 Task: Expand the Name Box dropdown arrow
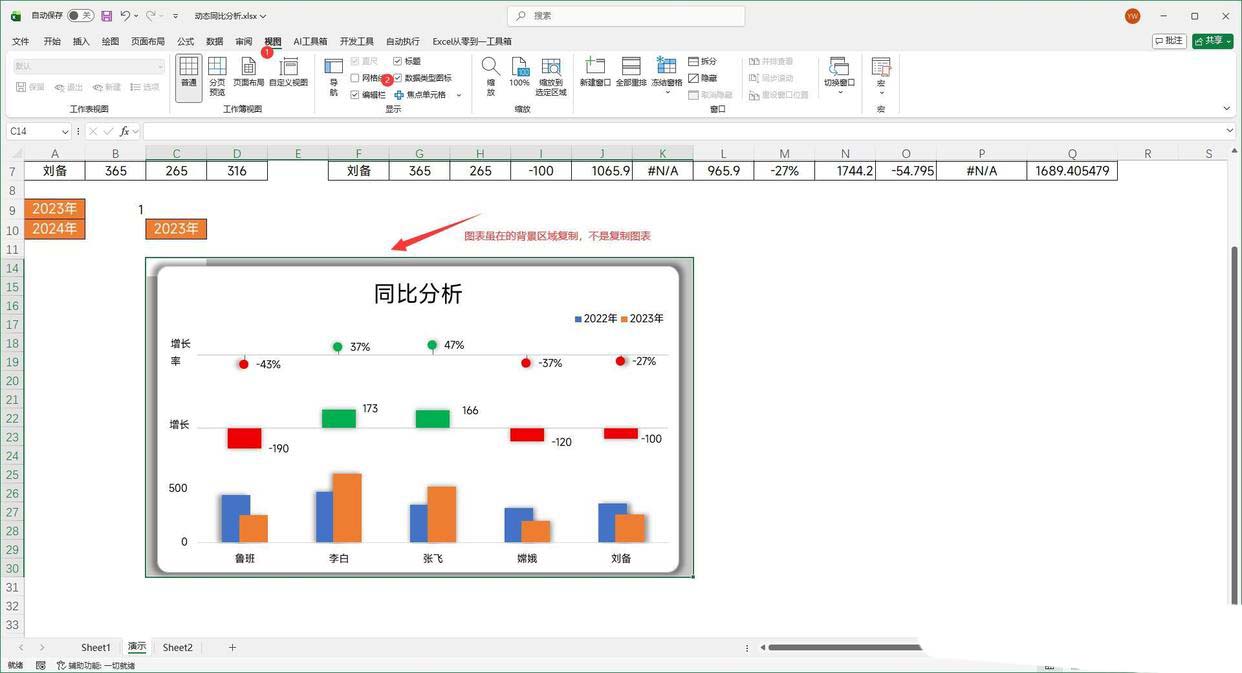(66, 132)
